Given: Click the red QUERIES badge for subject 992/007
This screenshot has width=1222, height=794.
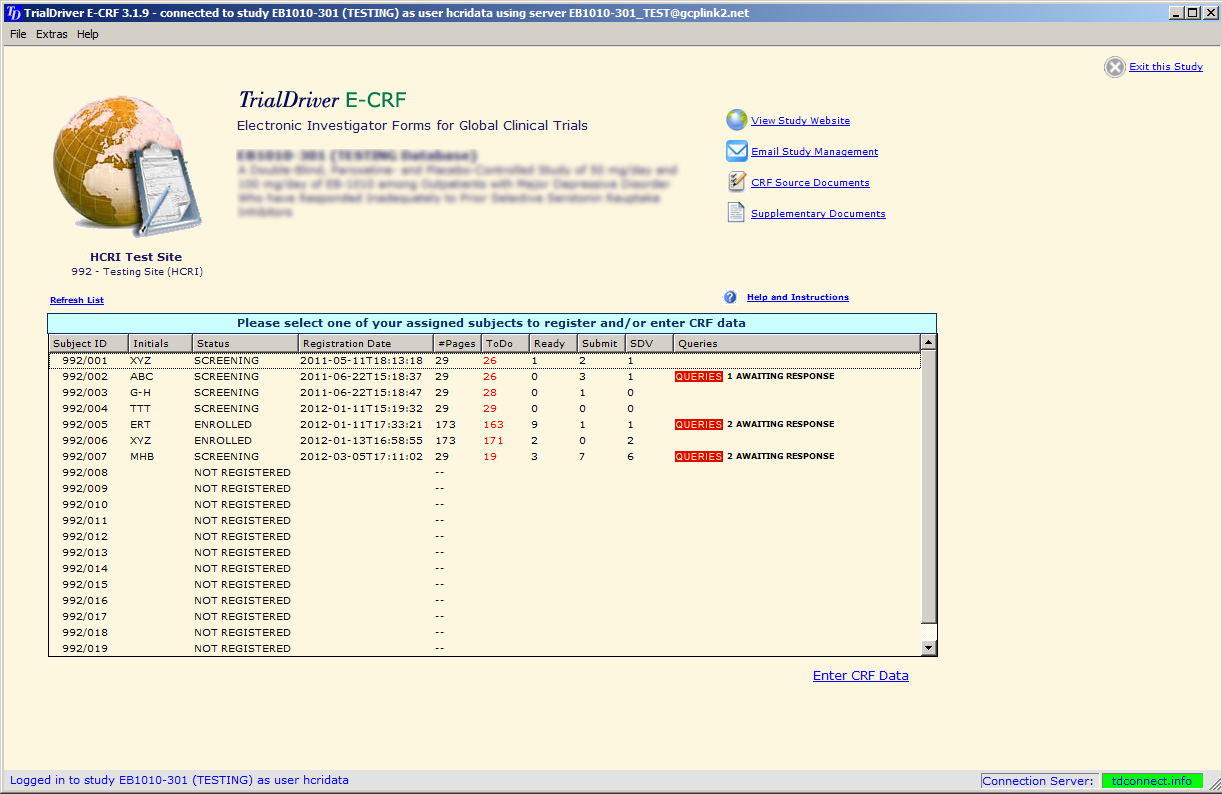Looking at the screenshot, I should click(698, 457).
